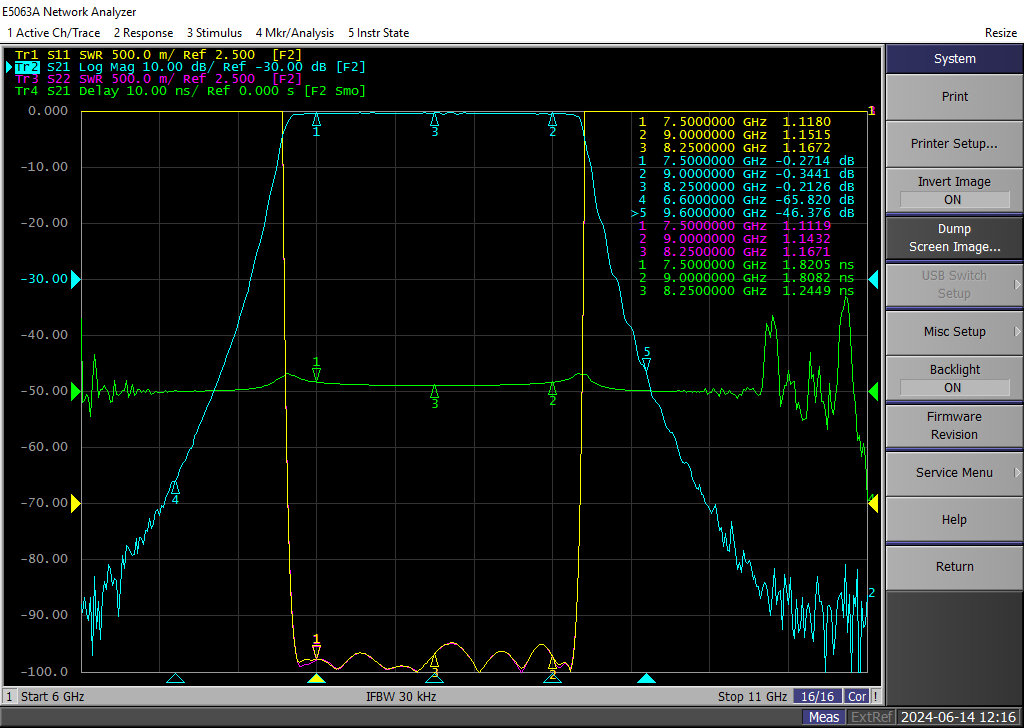Expand the Service Menu submenu

coord(953,472)
